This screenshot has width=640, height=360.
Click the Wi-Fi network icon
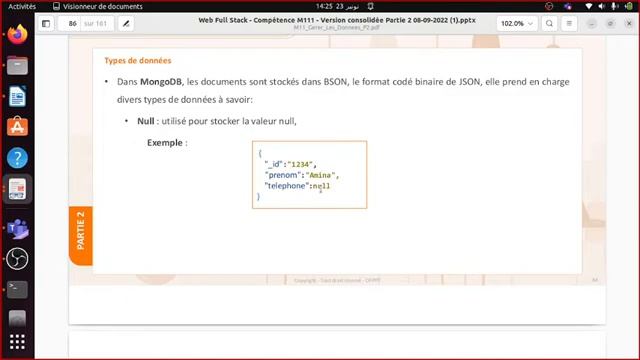tap(589, 6)
